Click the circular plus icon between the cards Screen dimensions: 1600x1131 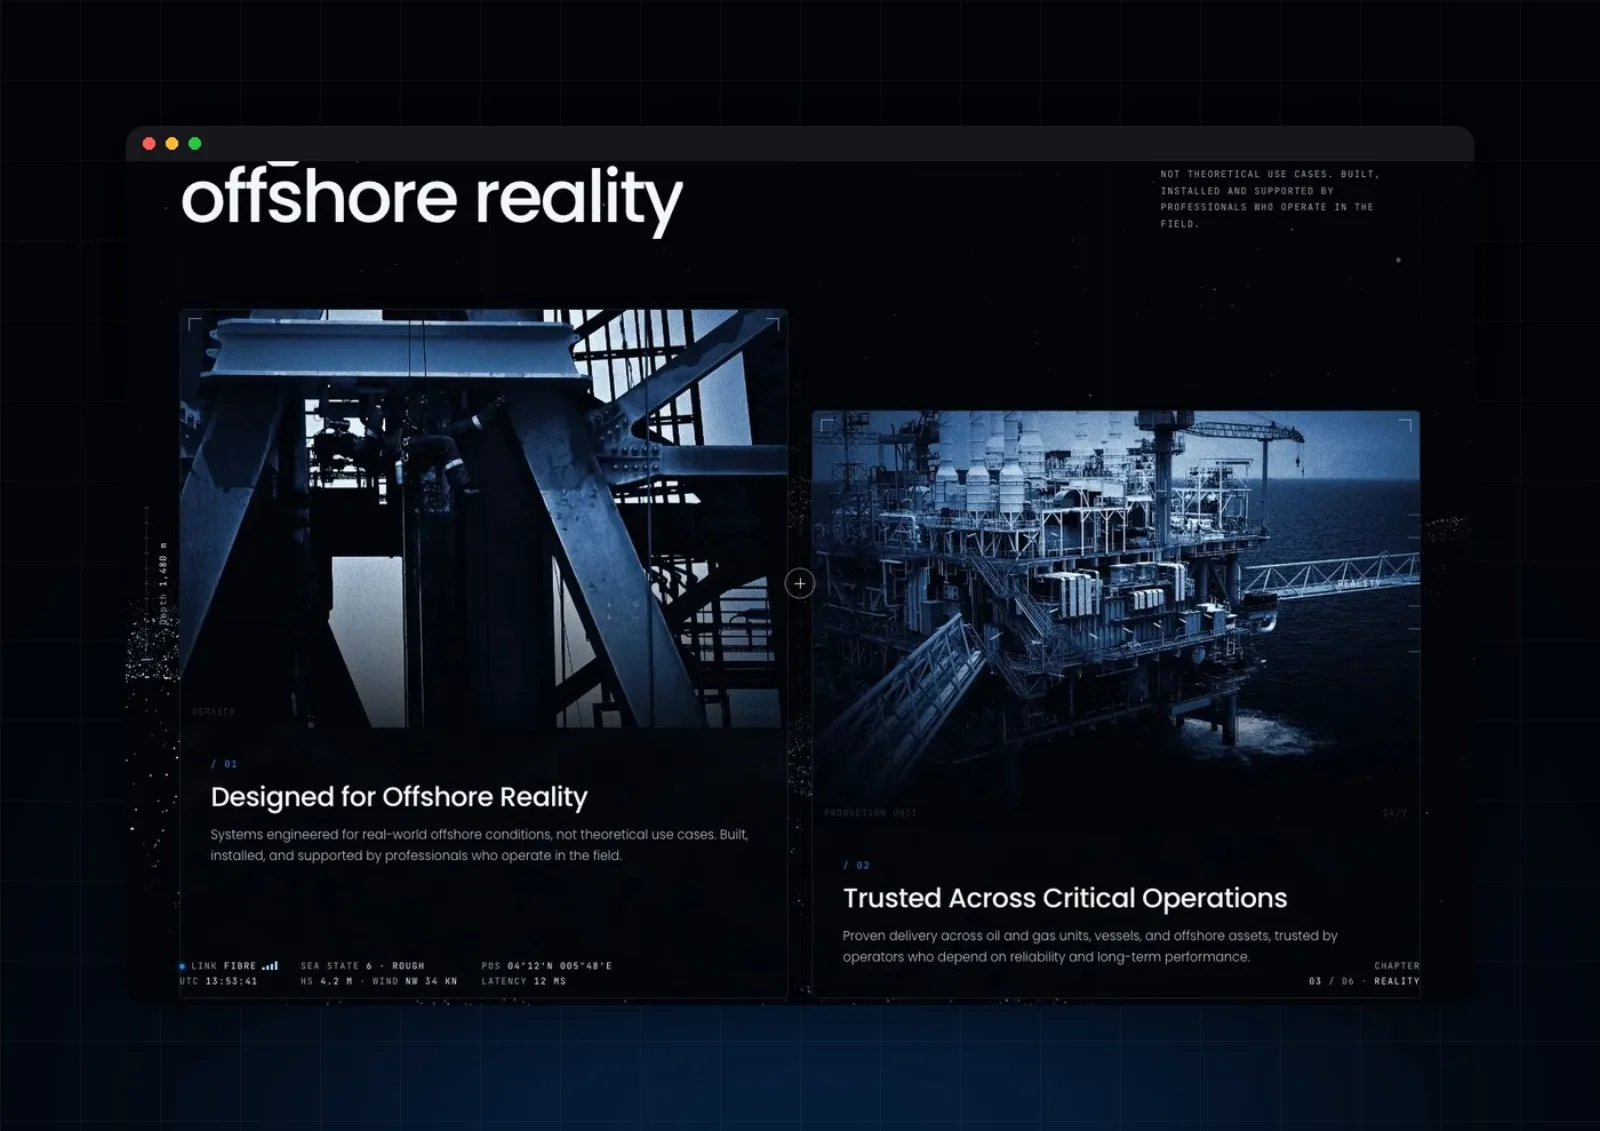click(800, 583)
